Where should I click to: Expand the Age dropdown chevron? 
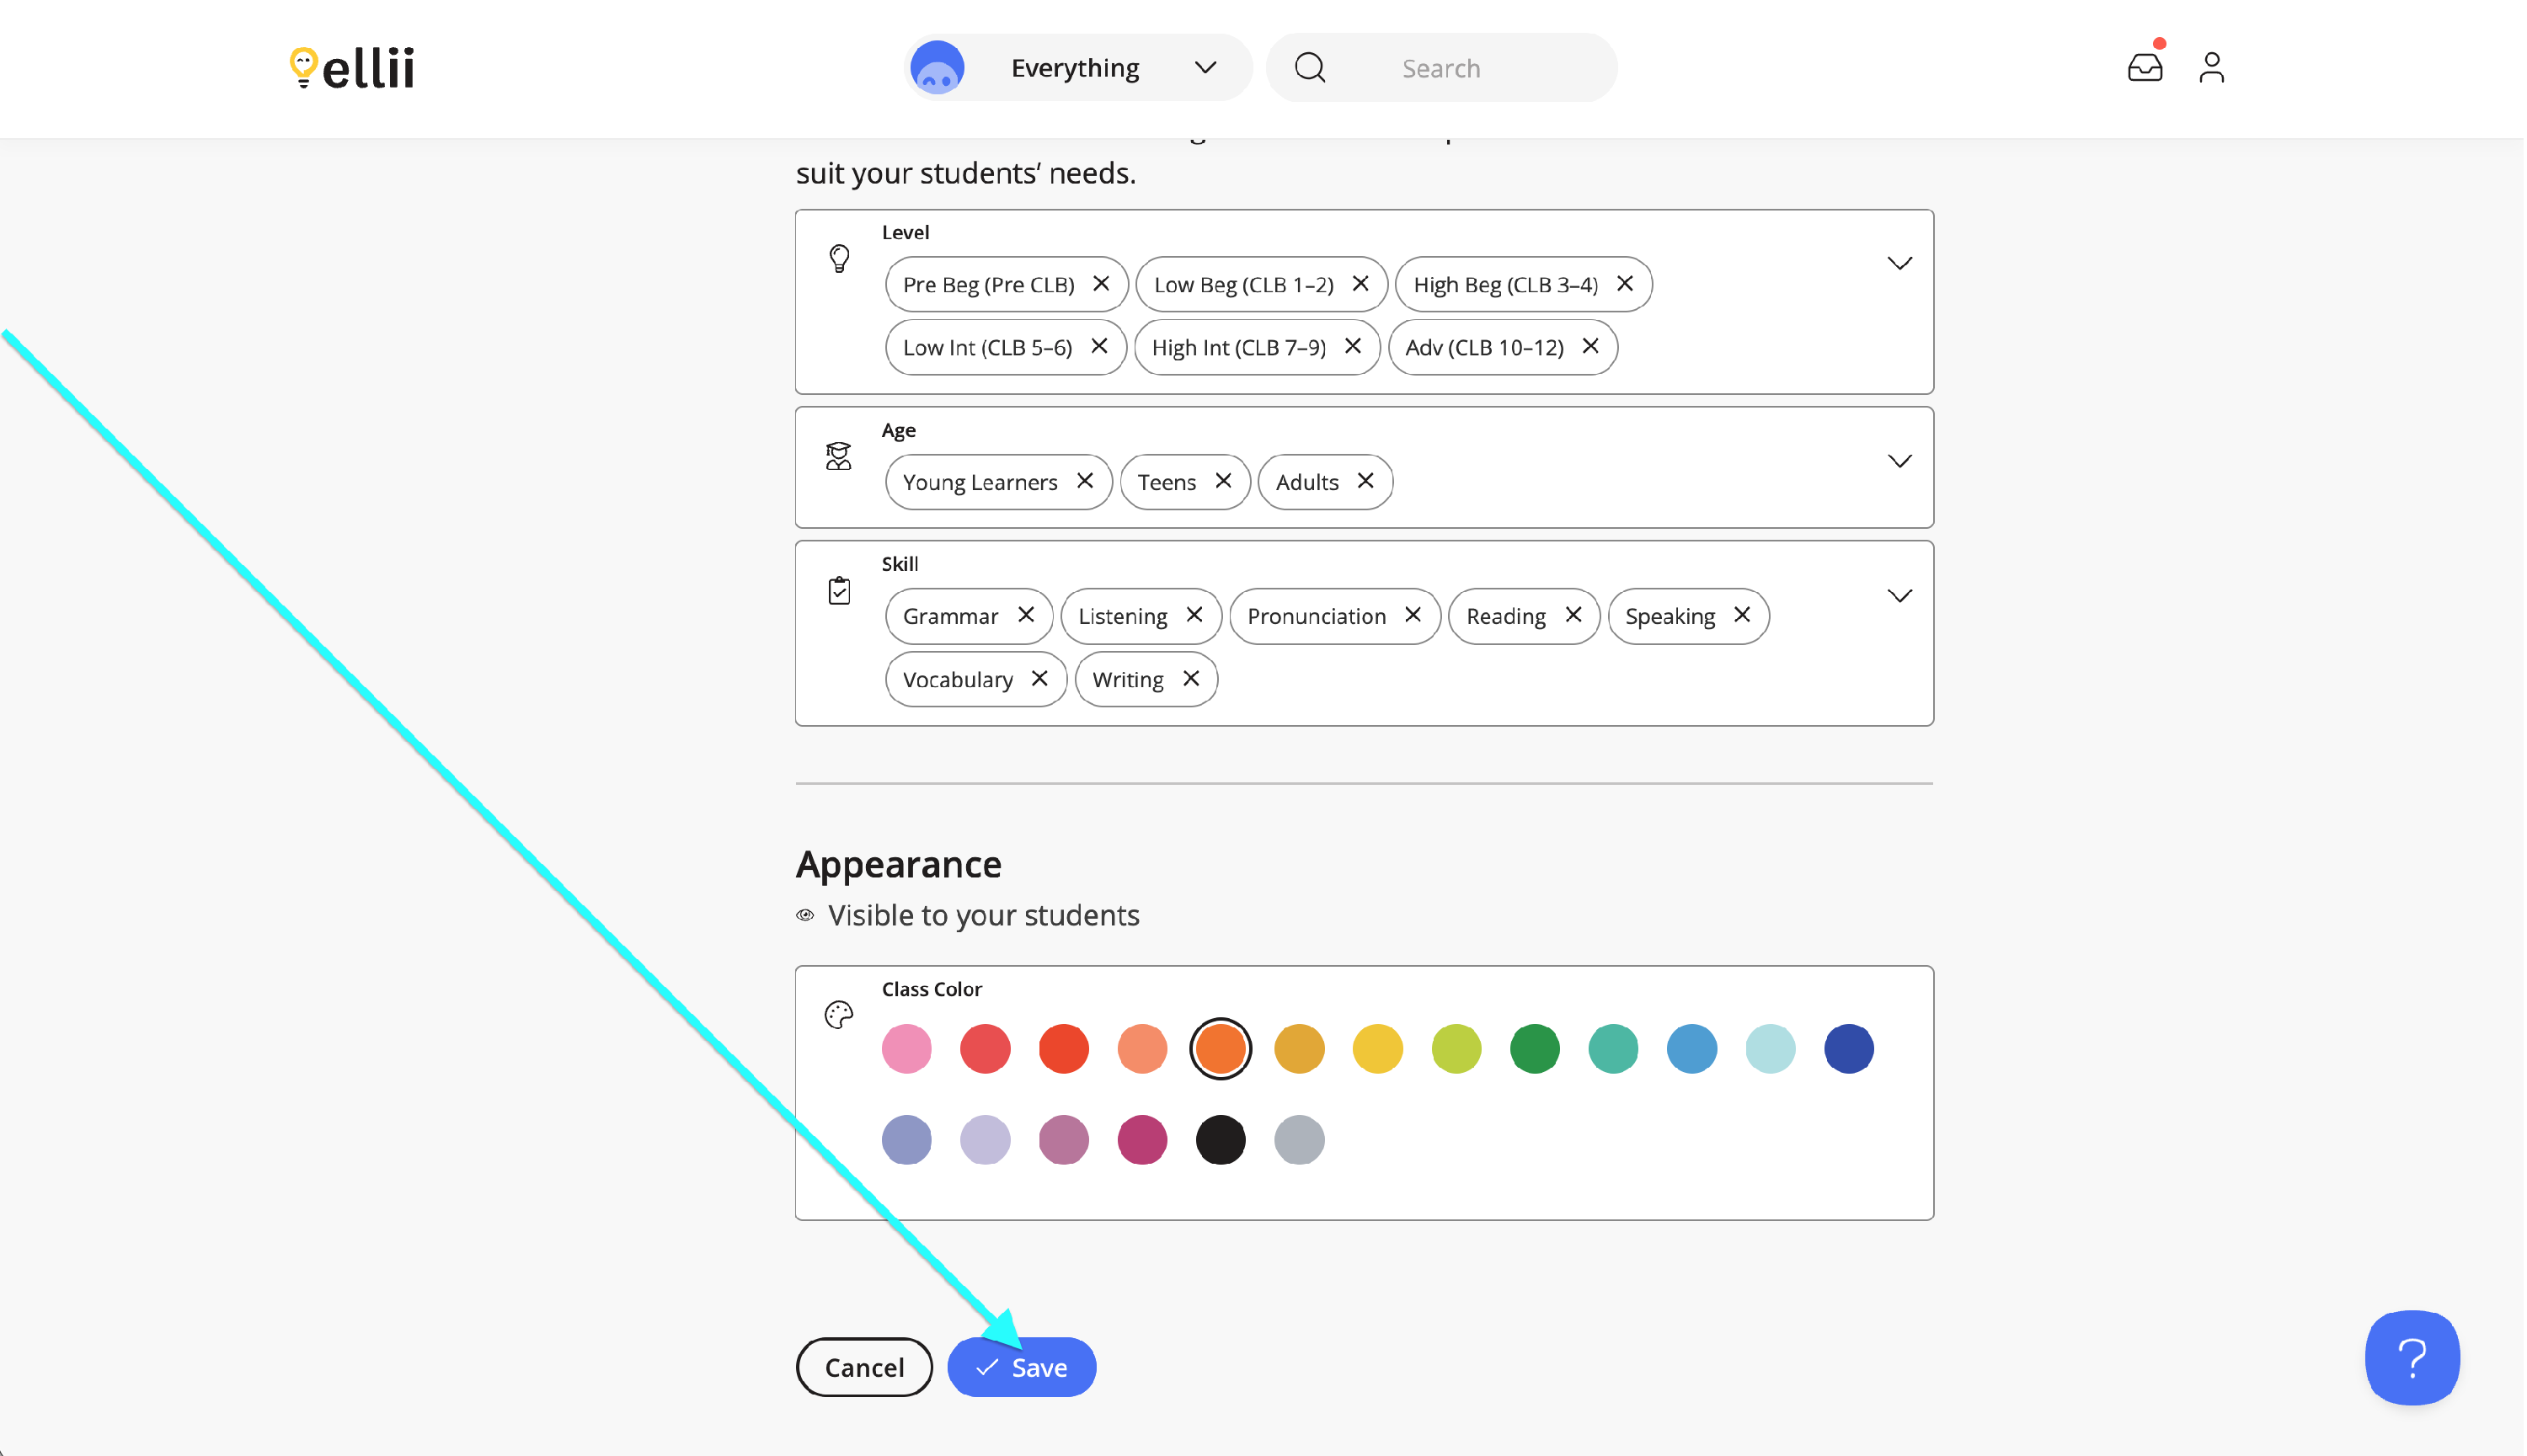(x=1899, y=461)
